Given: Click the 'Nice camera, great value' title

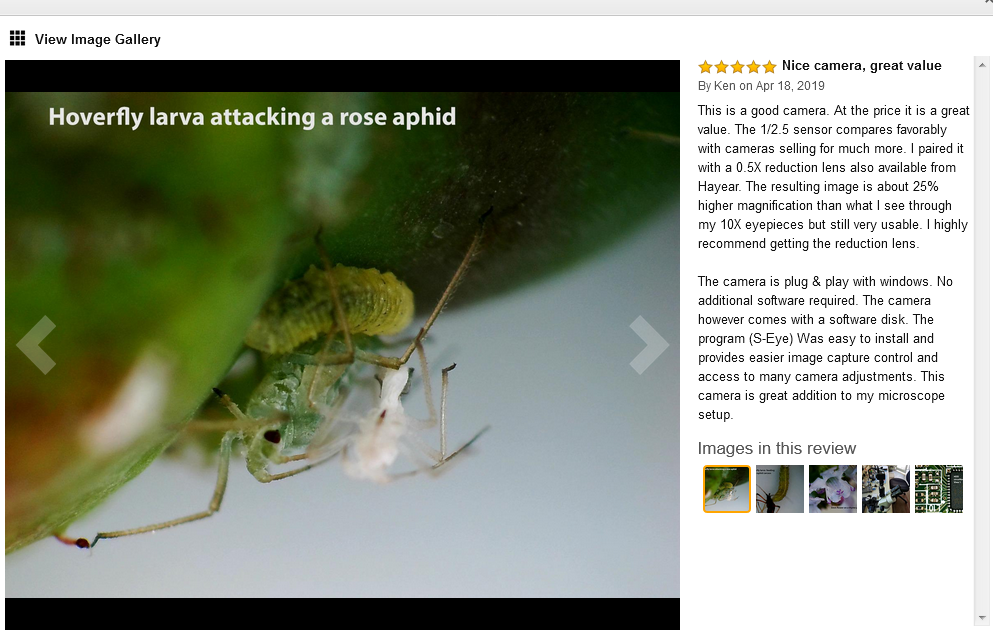Looking at the screenshot, I should click(x=861, y=66).
